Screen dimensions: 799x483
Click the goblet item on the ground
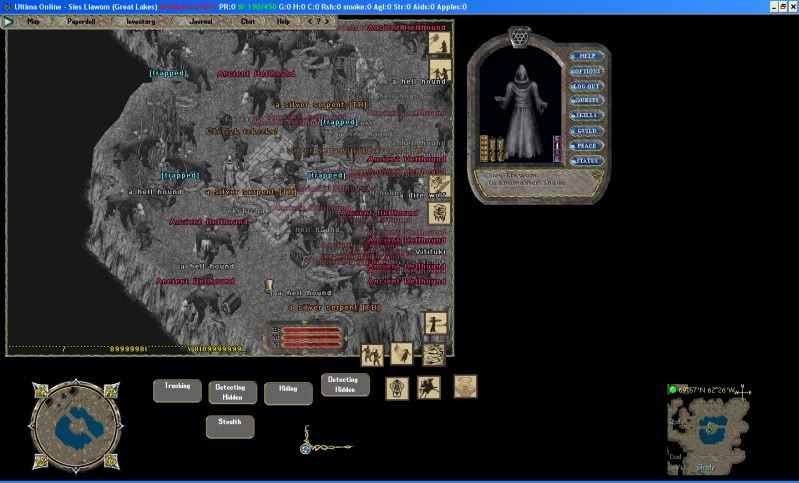[x=269, y=286]
